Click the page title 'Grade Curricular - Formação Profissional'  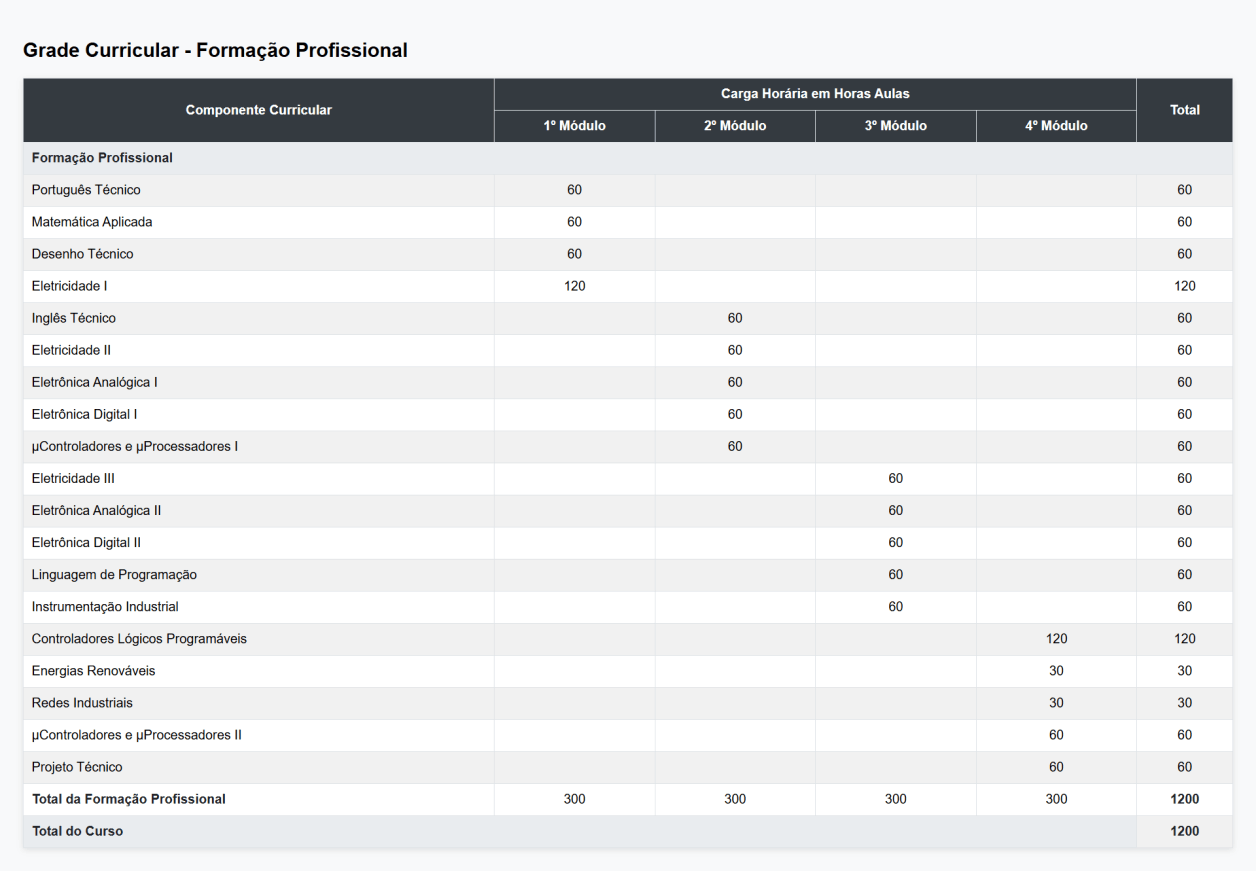pyautogui.click(x=215, y=50)
